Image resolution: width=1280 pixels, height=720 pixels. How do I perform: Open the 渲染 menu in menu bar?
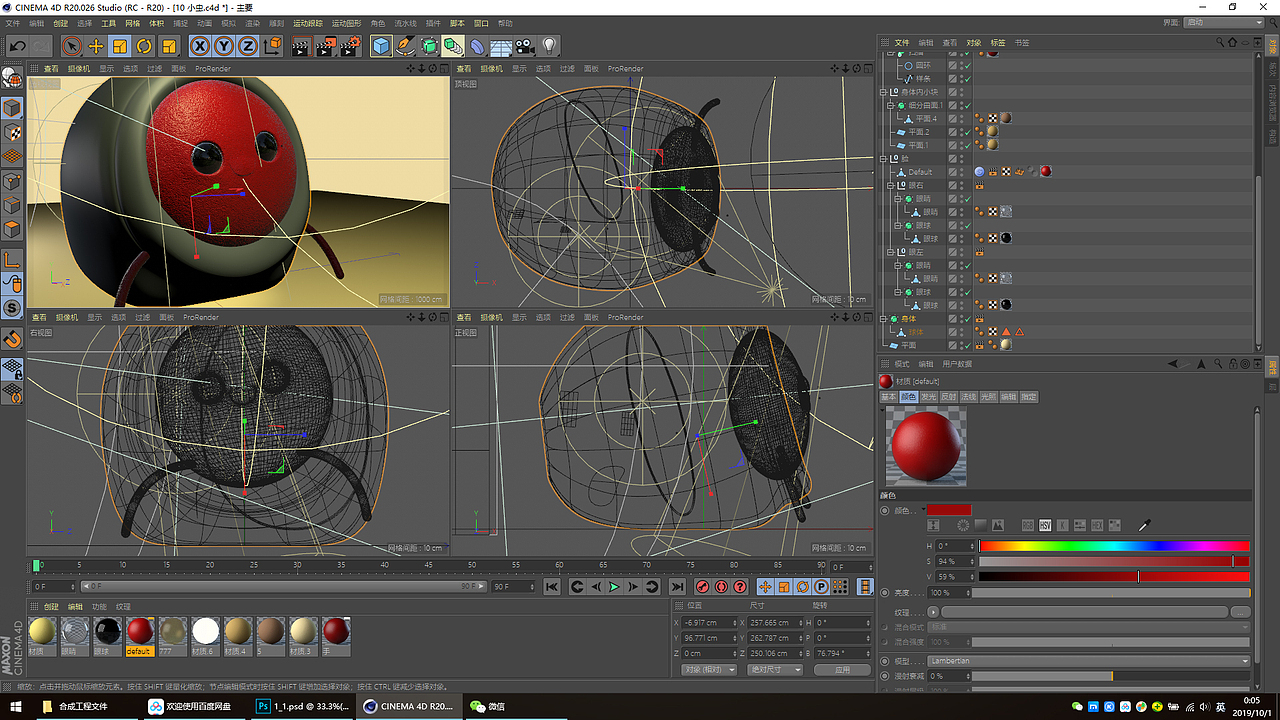click(254, 22)
